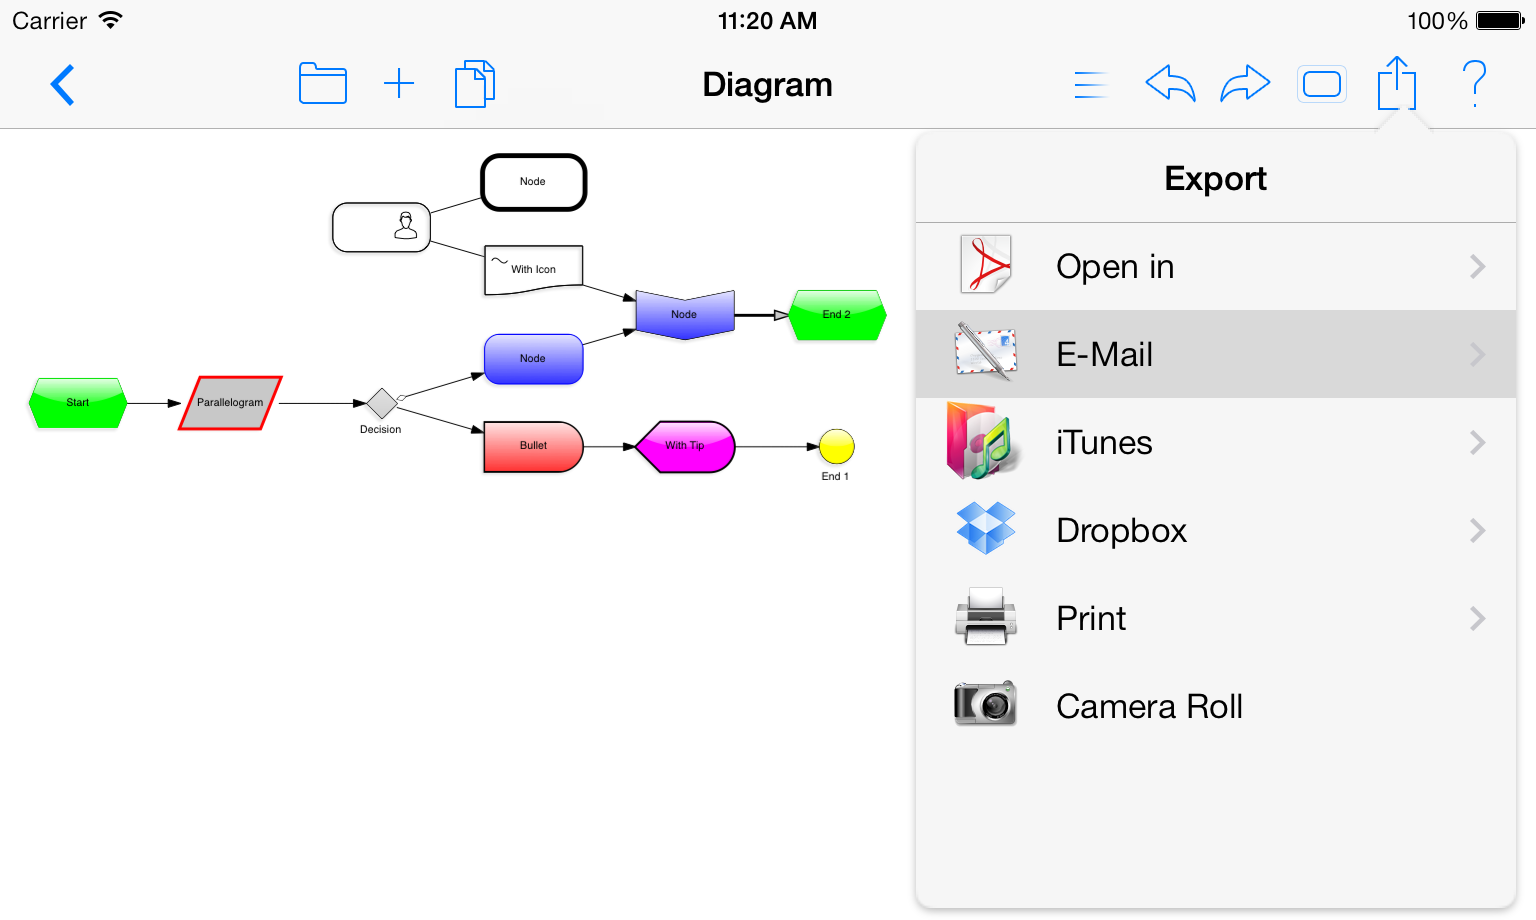1536x920 pixels.
Task: Tap the Diagram title text
Action: pos(767,85)
